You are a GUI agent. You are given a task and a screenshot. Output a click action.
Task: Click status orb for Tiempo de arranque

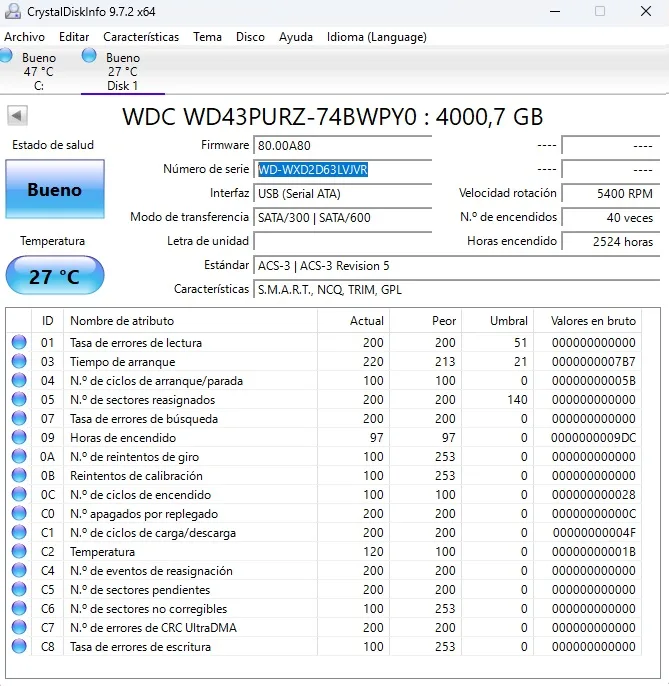[x=19, y=361]
